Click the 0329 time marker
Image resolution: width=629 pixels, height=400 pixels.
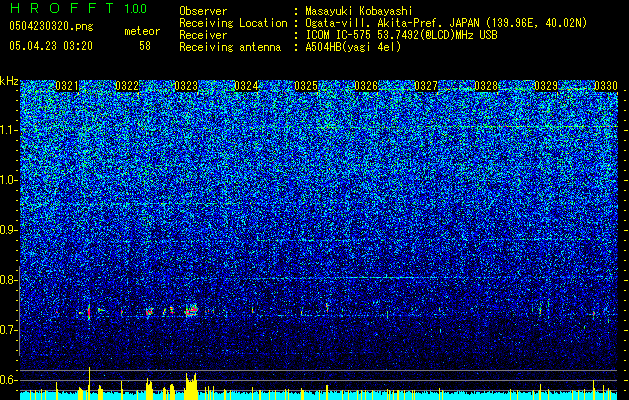[546, 86]
